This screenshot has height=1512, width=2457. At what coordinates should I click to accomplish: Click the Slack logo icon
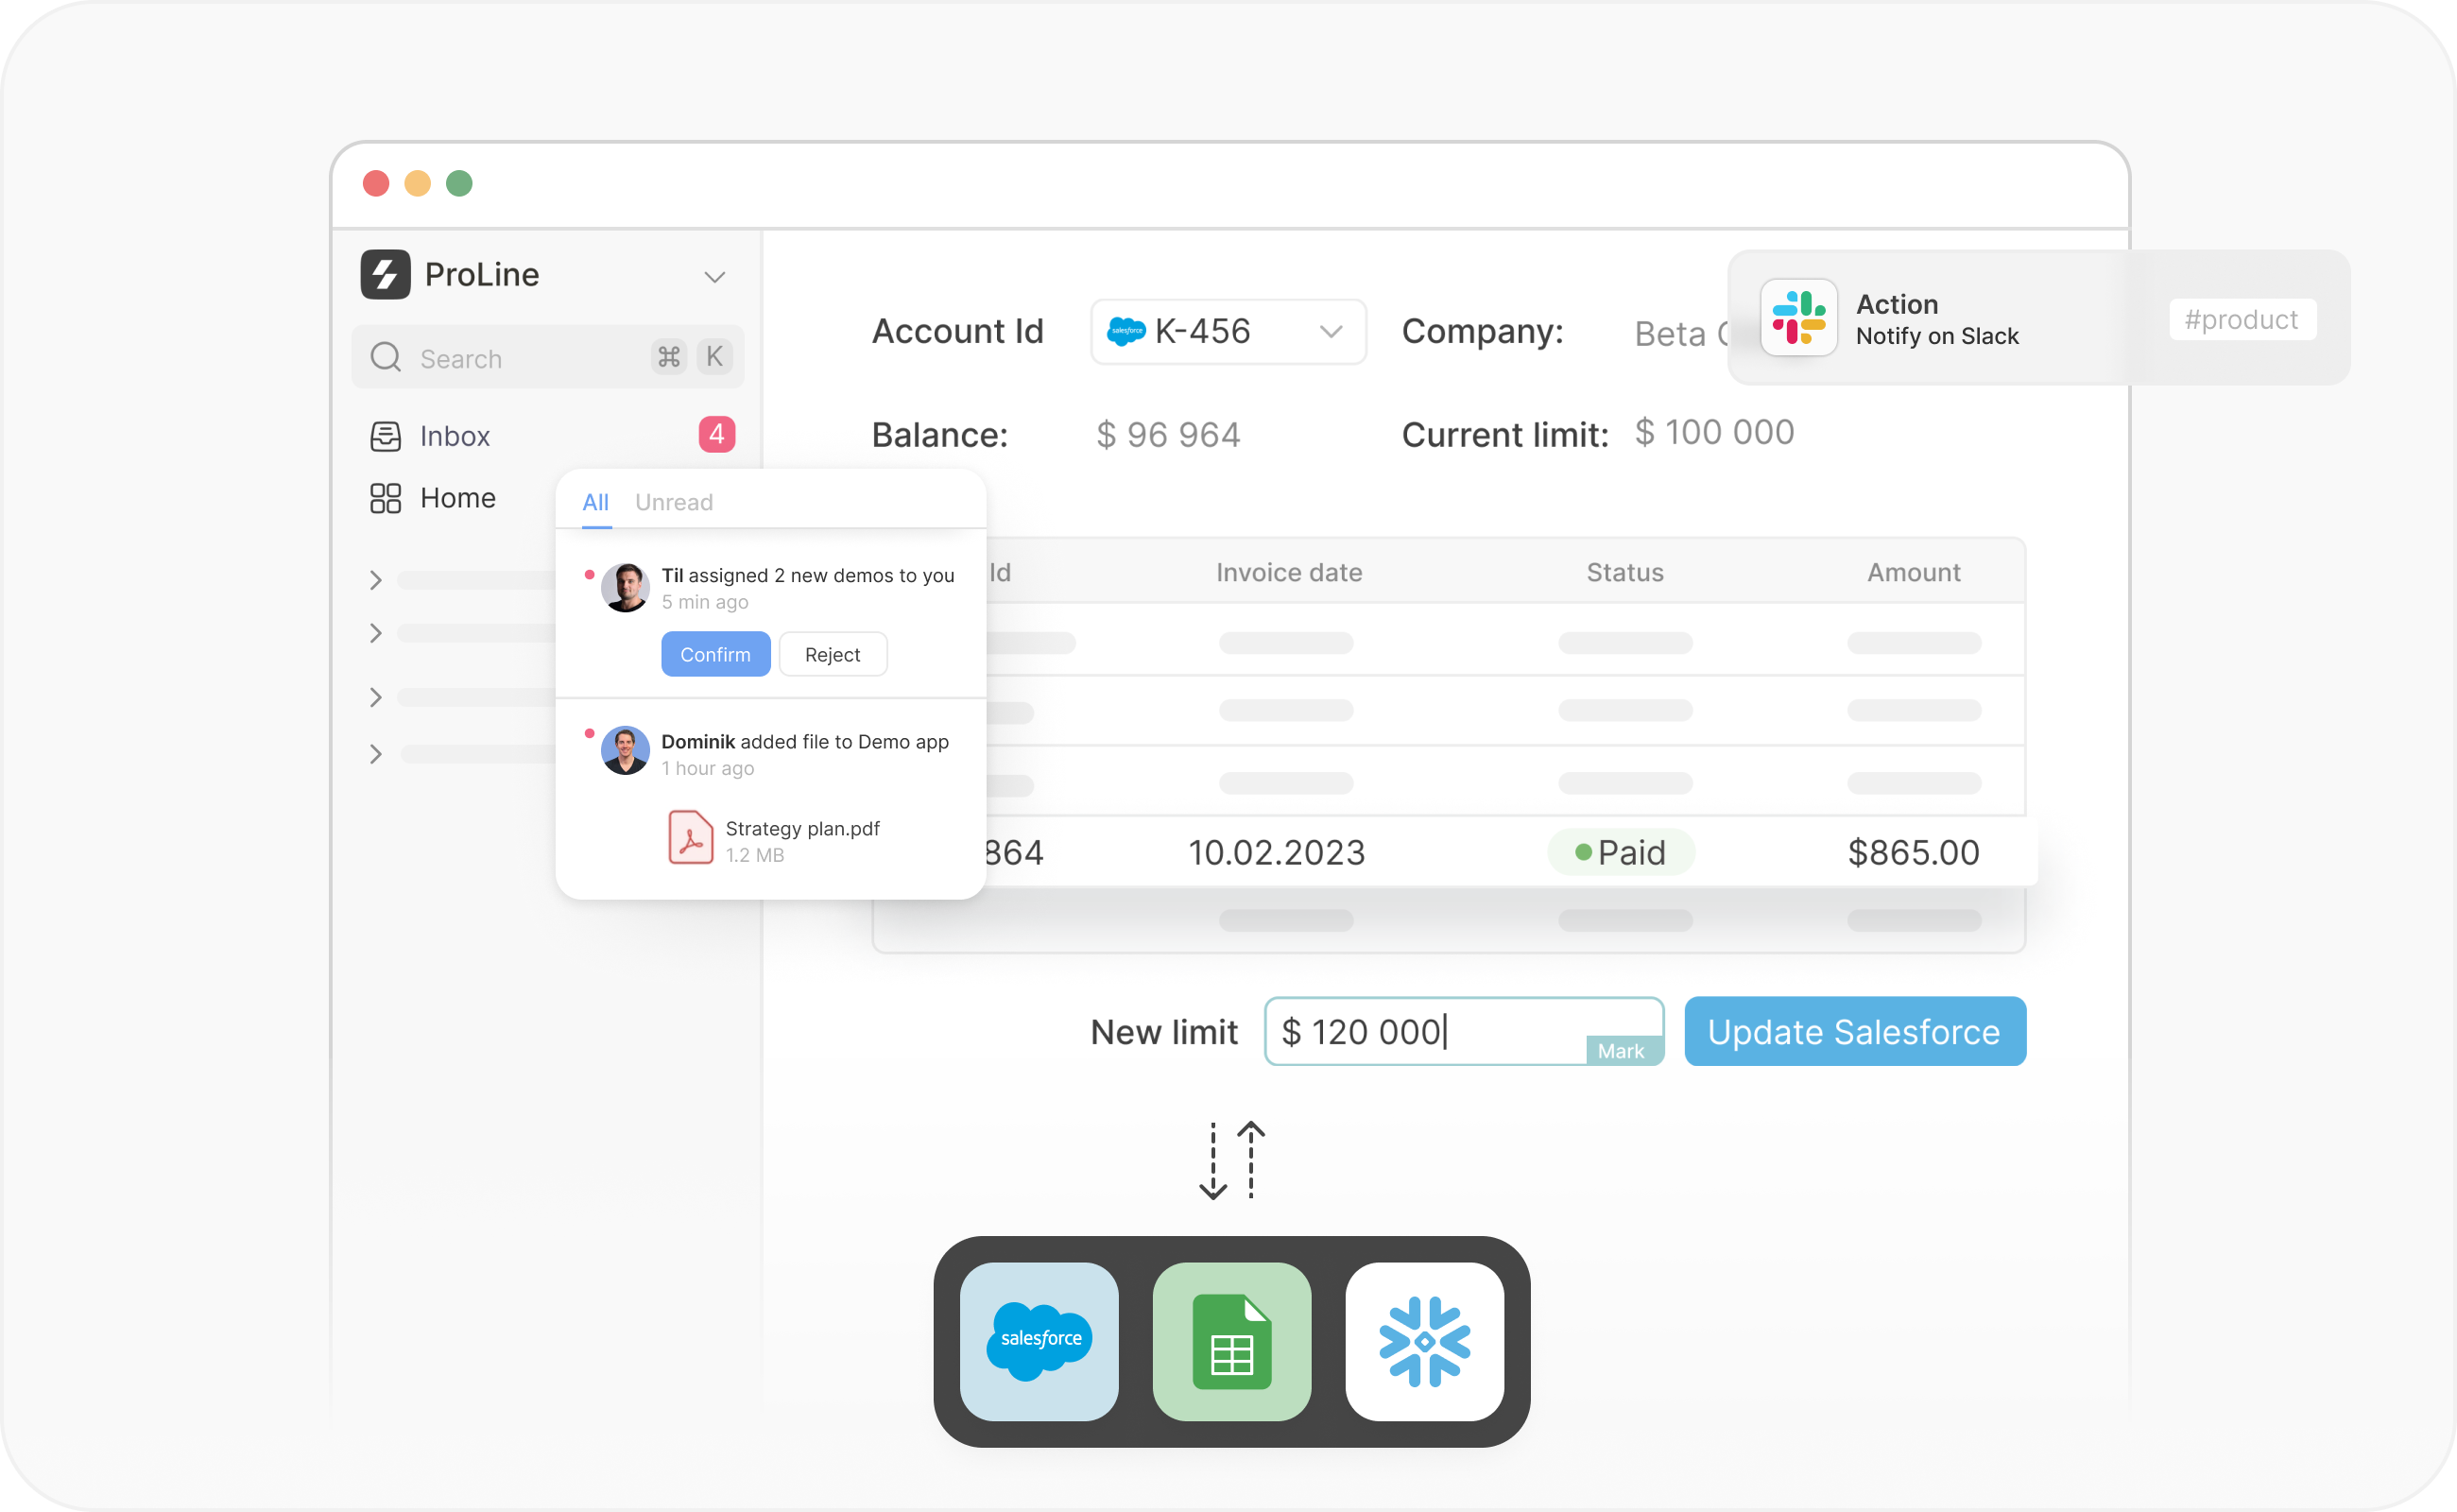(1798, 317)
